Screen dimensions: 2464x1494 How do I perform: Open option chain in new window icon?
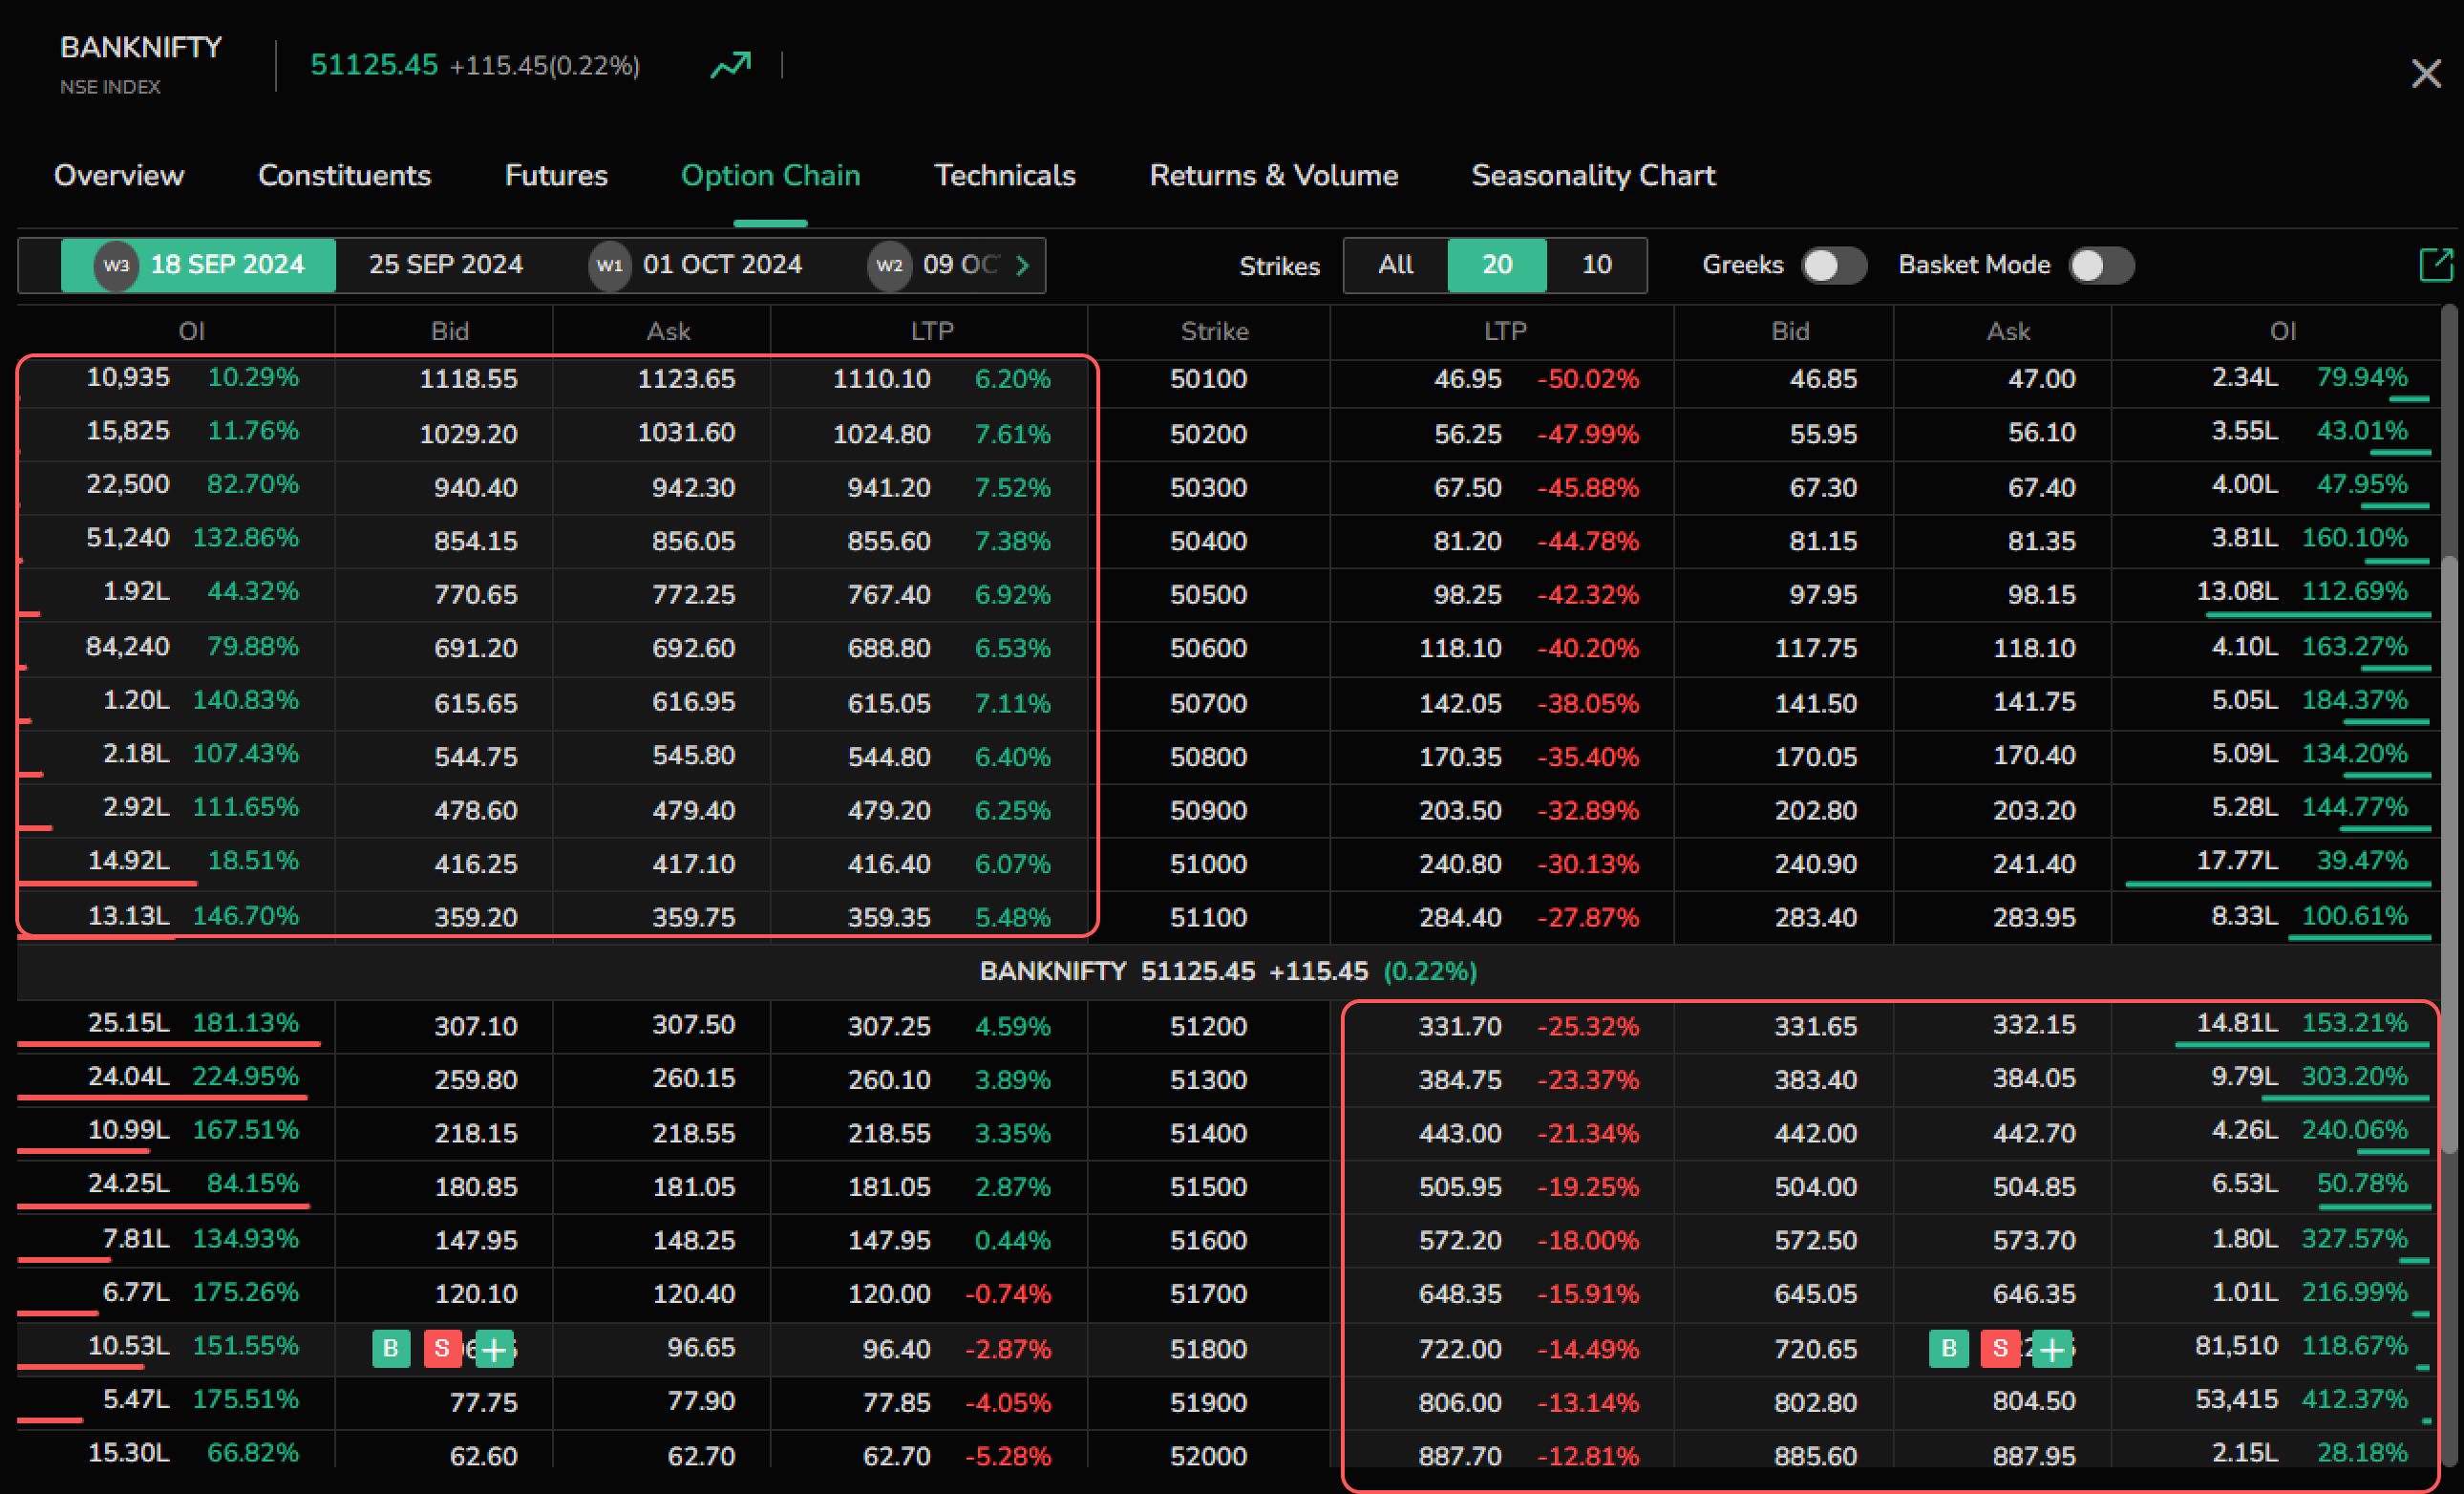point(2436,265)
